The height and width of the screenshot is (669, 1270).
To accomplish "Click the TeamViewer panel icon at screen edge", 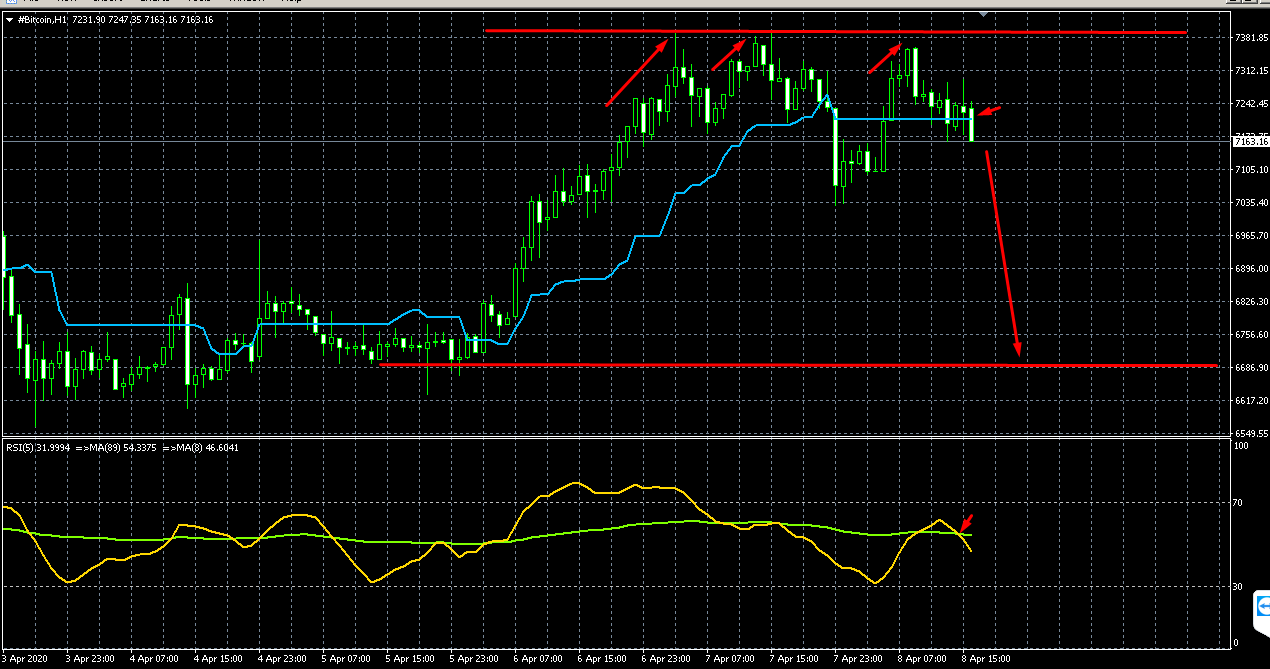I will point(1262,606).
